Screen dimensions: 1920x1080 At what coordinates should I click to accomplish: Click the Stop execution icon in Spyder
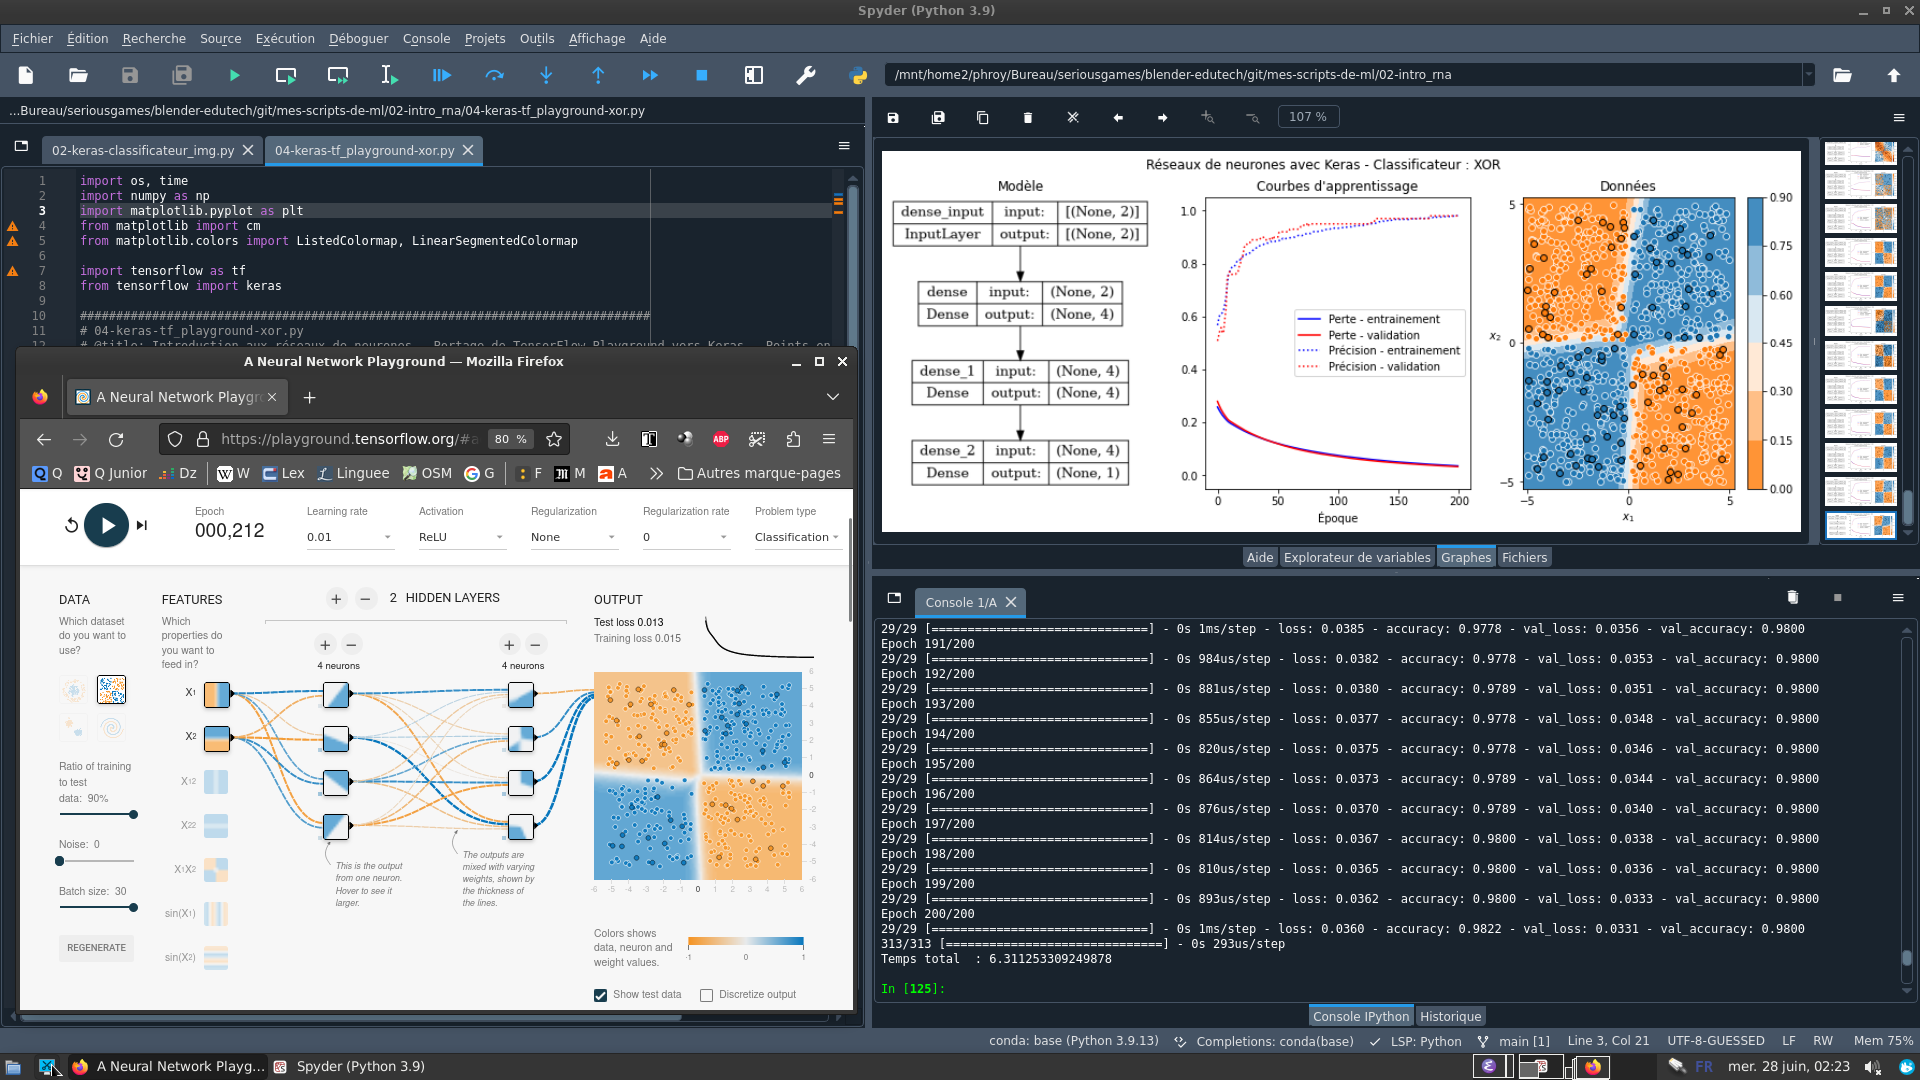pyautogui.click(x=702, y=74)
